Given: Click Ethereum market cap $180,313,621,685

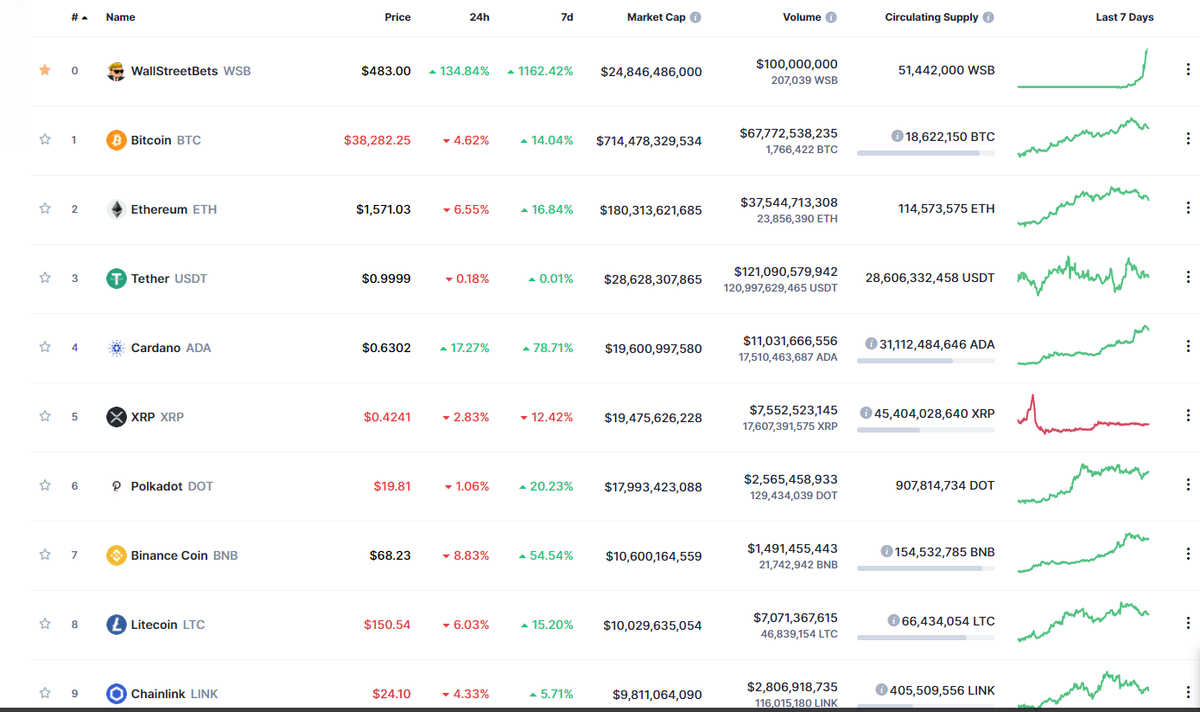Looking at the screenshot, I should coord(651,210).
